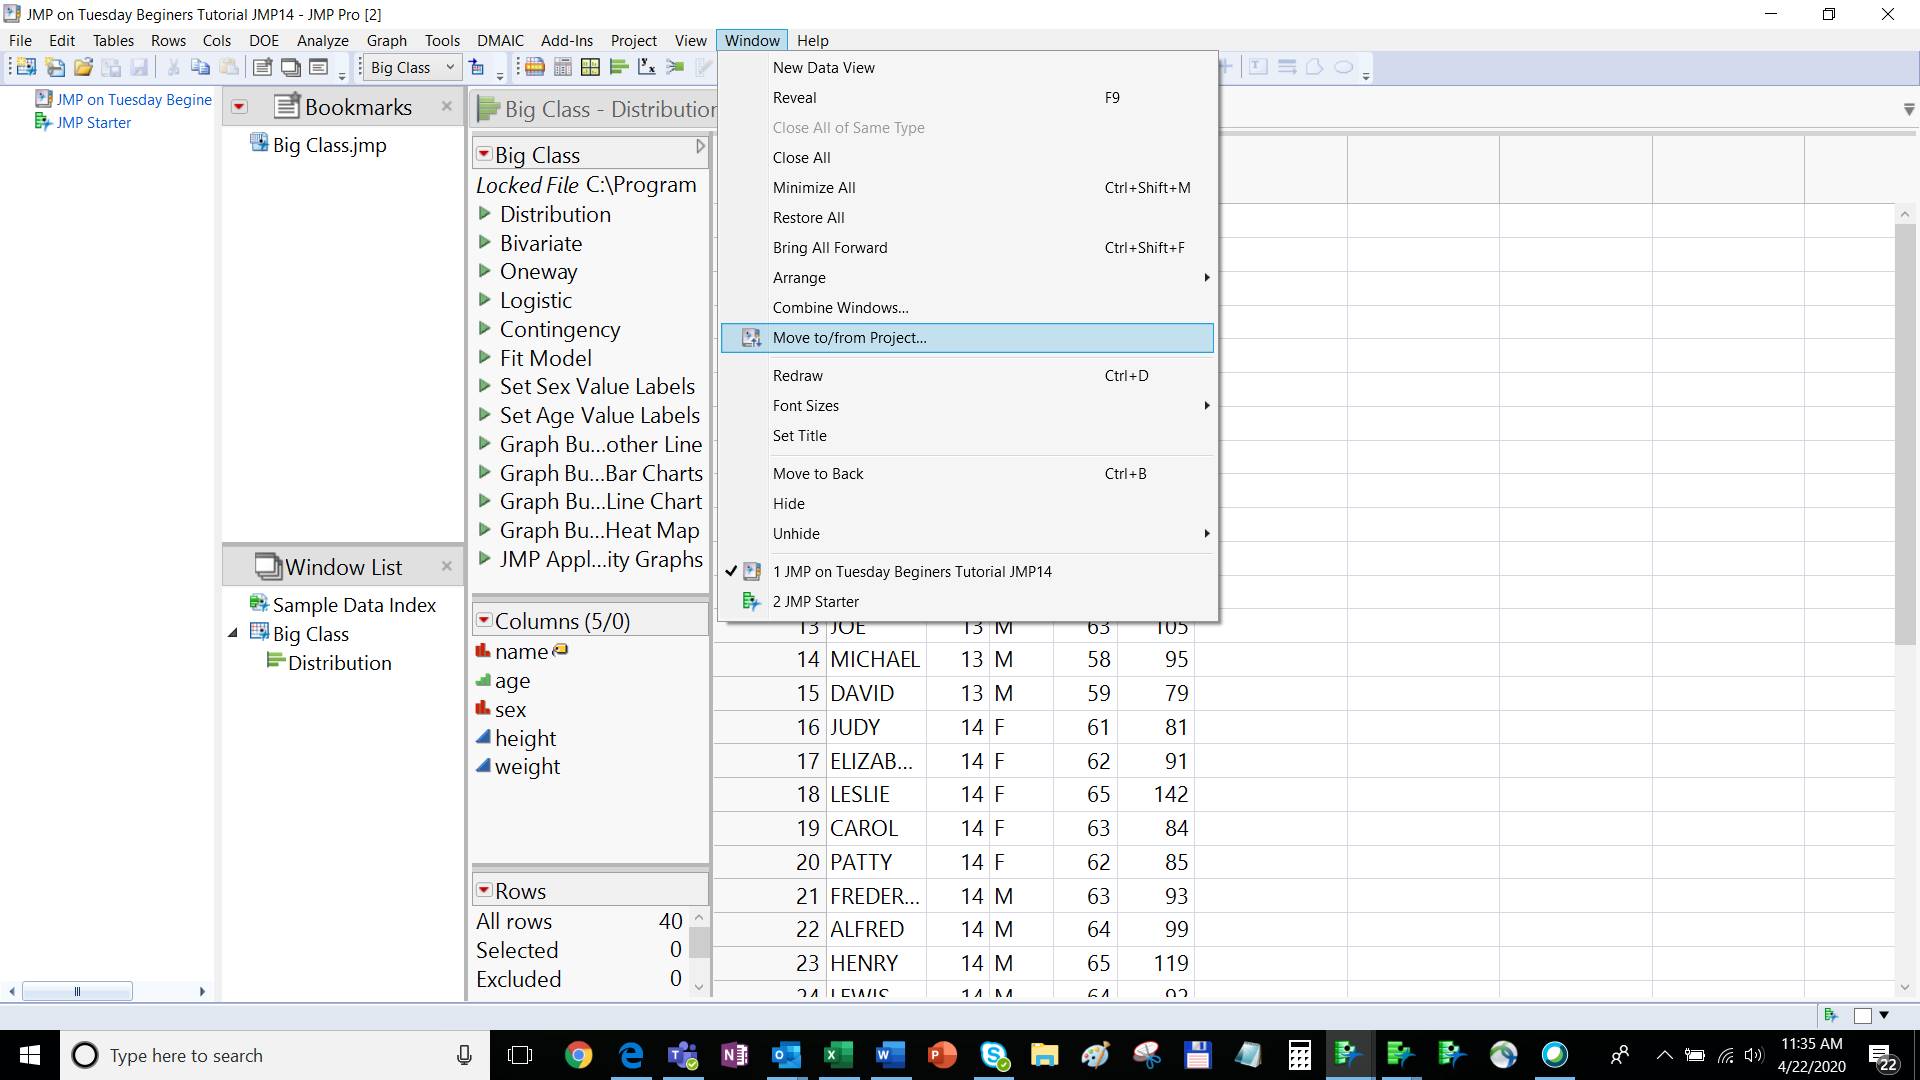Image resolution: width=1920 pixels, height=1080 pixels.
Task: Open the Tabulate calculator toolbar icon
Action: 563,67
